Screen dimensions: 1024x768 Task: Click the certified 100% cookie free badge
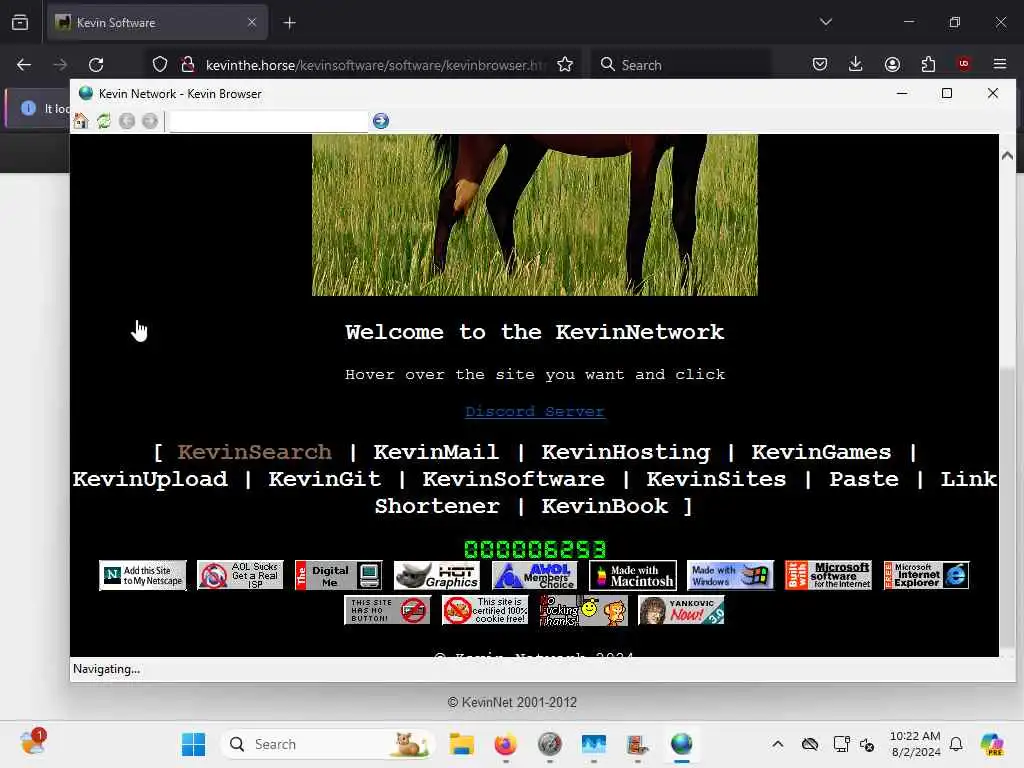(485, 611)
